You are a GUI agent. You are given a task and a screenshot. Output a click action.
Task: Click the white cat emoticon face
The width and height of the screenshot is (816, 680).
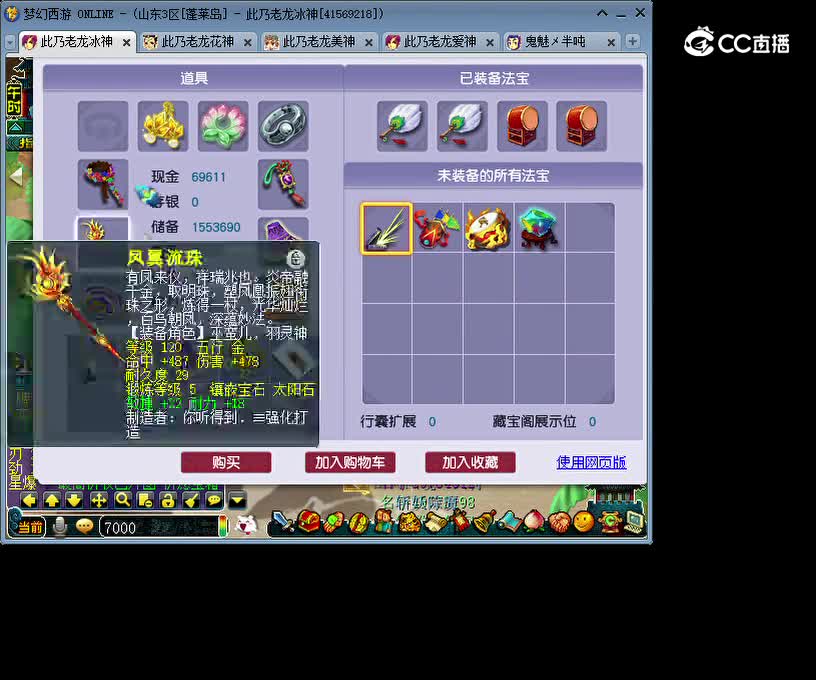pos(246,525)
